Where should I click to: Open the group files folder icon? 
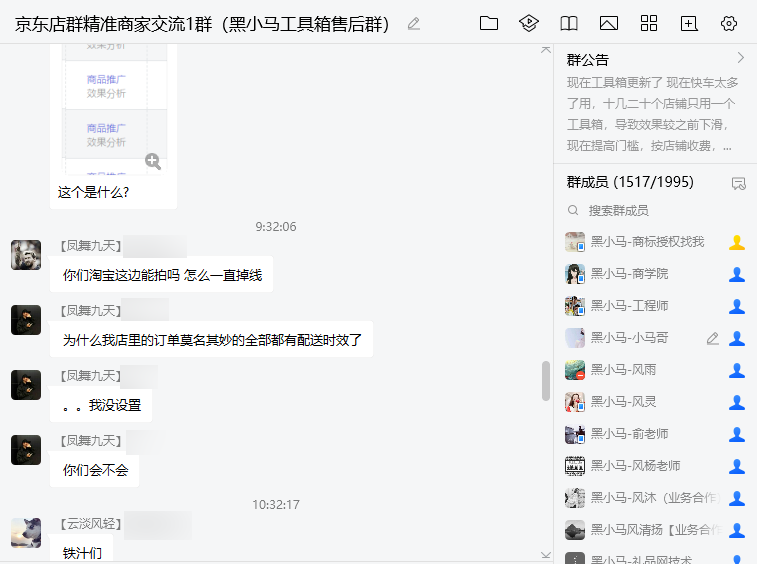(489, 24)
